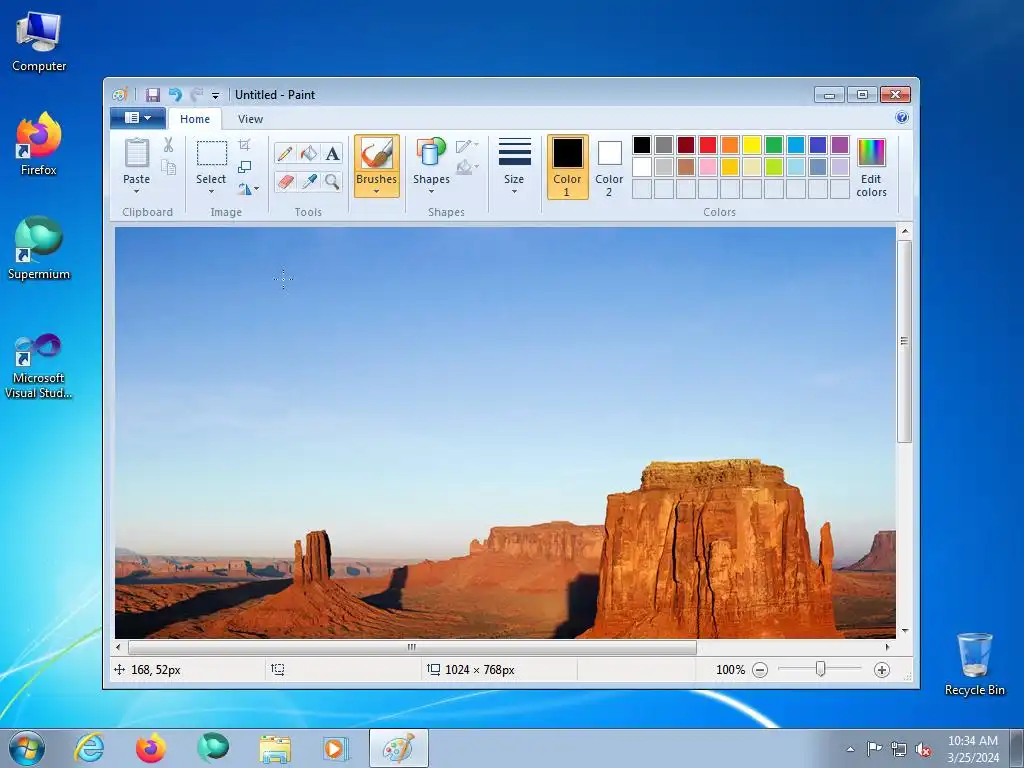1024x768 pixels.
Task: Click the vertical scrollbar down arrow
Action: [904, 631]
